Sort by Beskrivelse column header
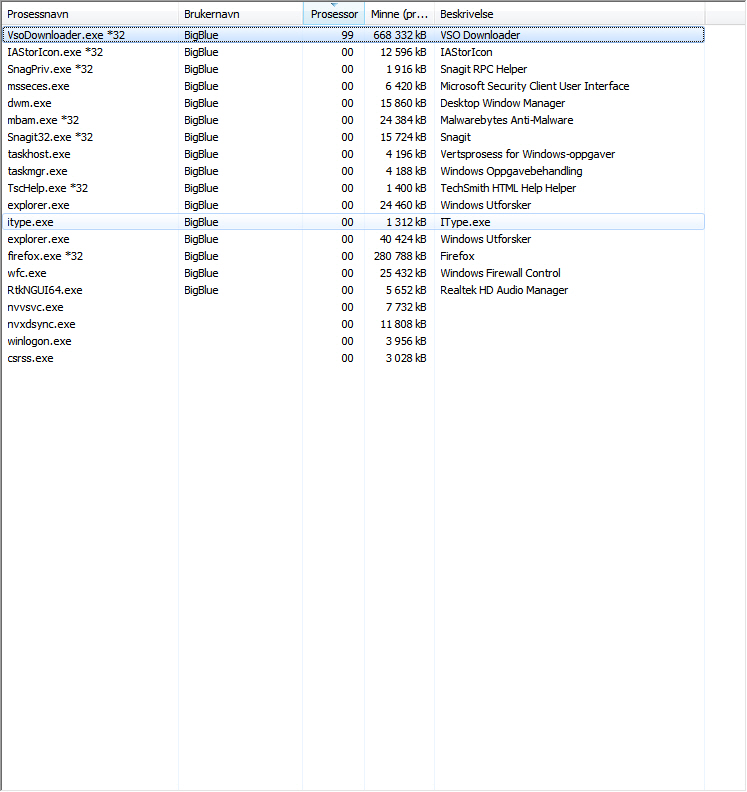This screenshot has width=747, height=792. coord(569,14)
